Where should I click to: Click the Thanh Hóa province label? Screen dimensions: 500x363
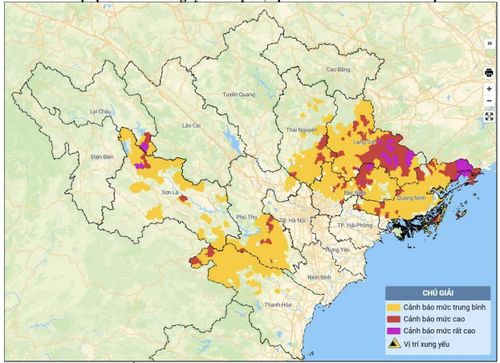pos(278,305)
